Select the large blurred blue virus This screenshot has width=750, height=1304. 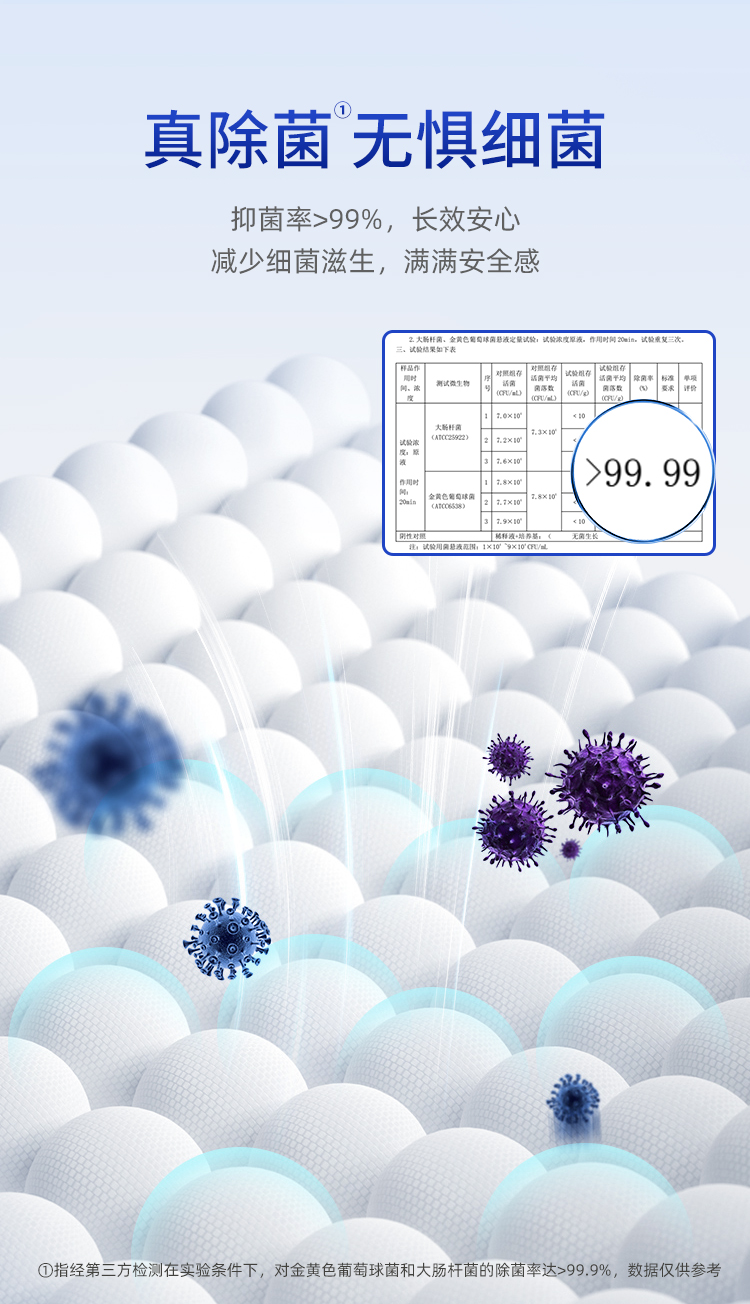[x=109, y=763]
